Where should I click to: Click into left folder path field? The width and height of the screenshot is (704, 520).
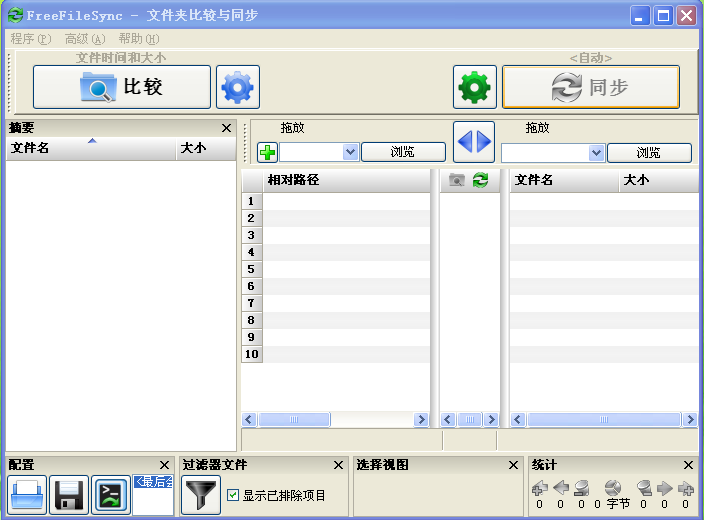(x=311, y=152)
